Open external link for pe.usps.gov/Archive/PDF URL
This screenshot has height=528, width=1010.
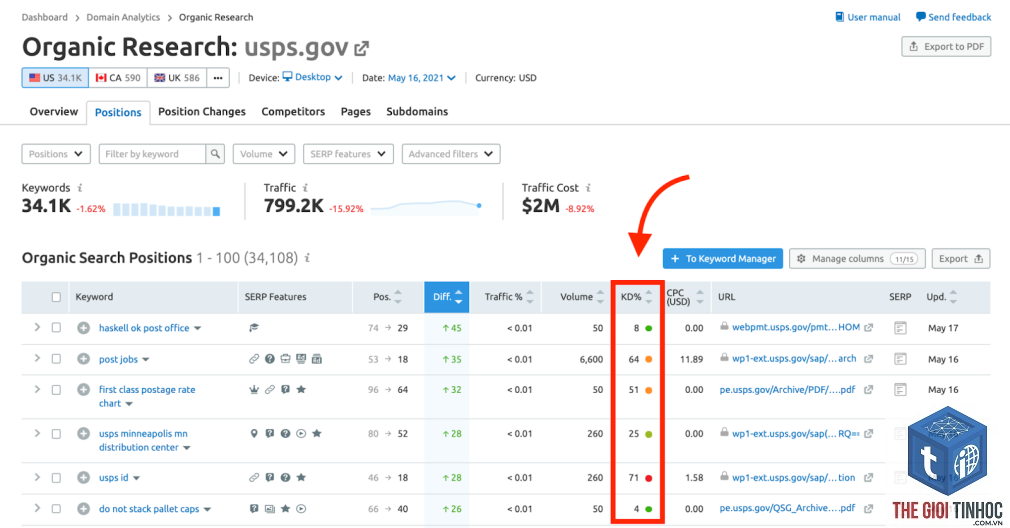[868, 390]
